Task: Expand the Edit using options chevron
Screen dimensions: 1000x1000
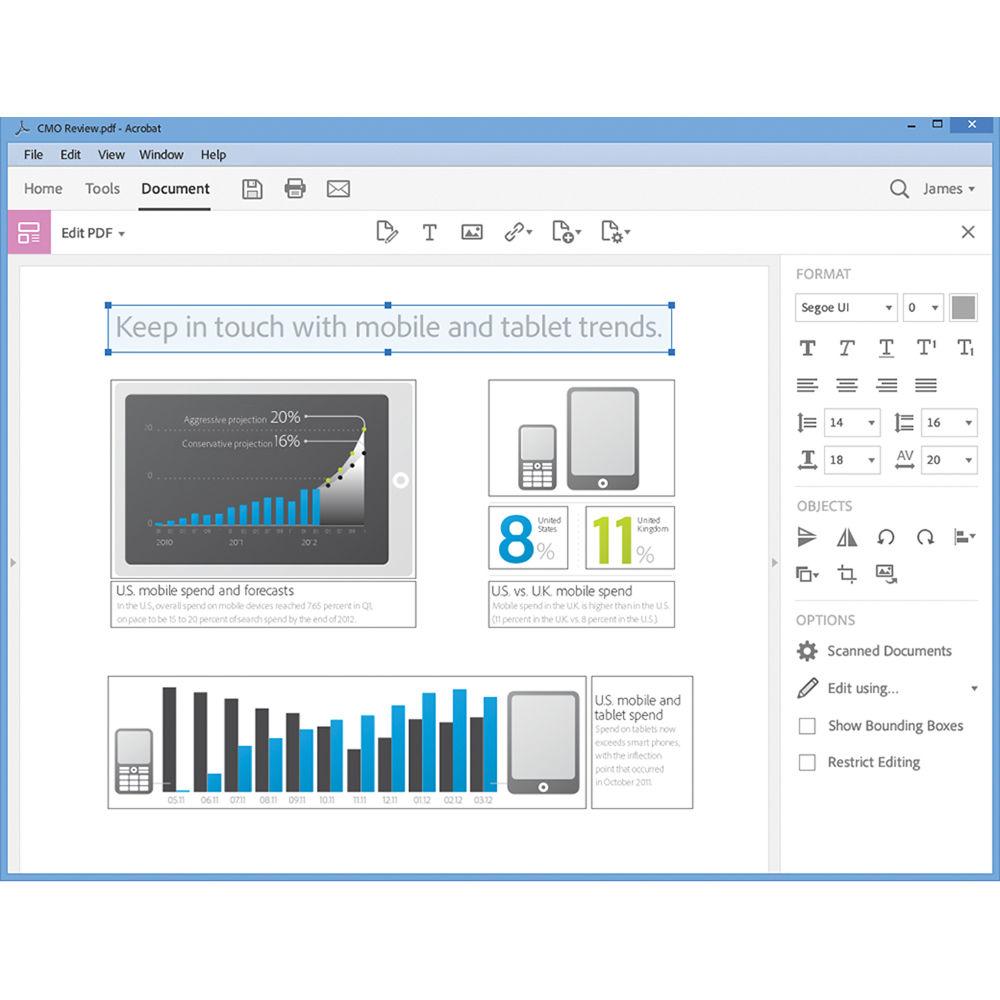Action: [975, 688]
